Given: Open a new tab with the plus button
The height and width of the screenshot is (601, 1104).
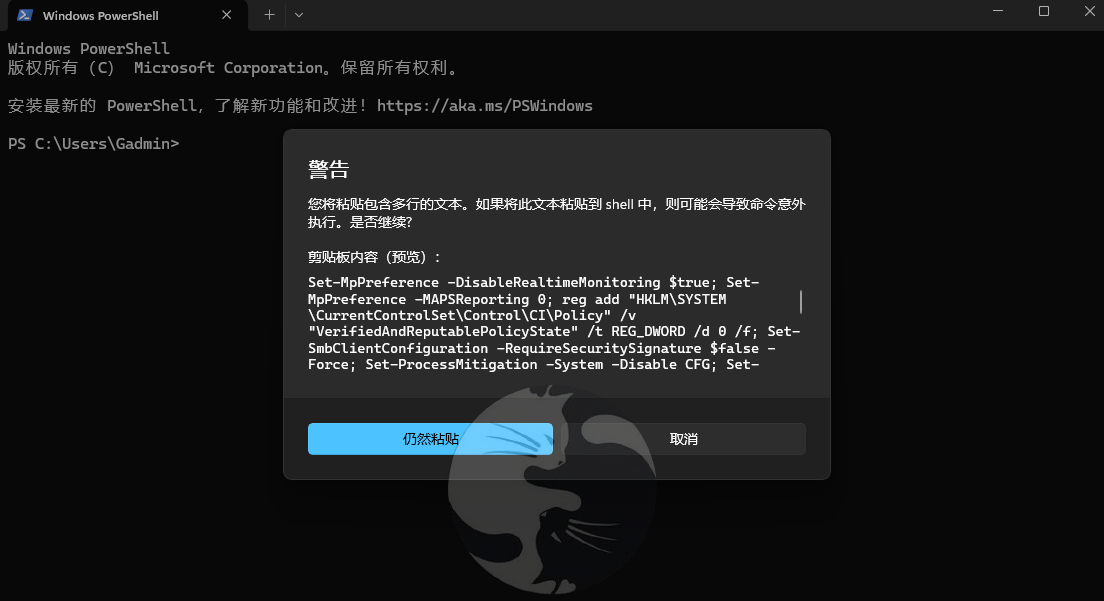Looking at the screenshot, I should click(269, 15).
